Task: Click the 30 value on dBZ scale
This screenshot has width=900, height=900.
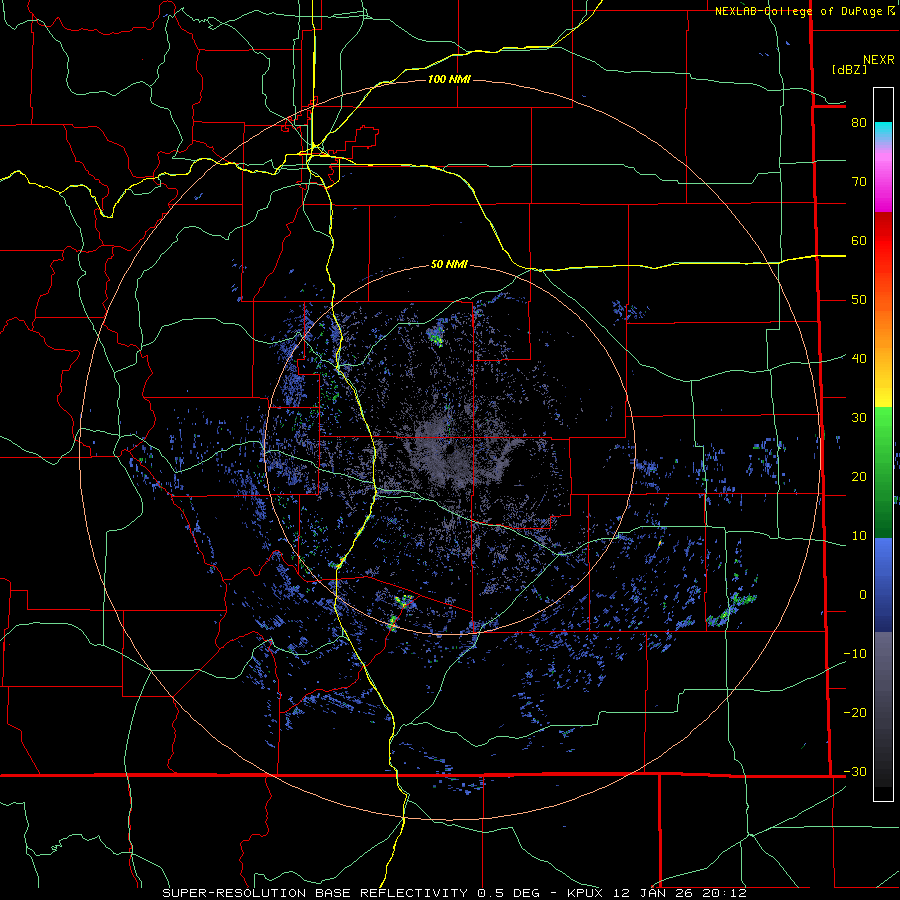Action: click(859, 417)
